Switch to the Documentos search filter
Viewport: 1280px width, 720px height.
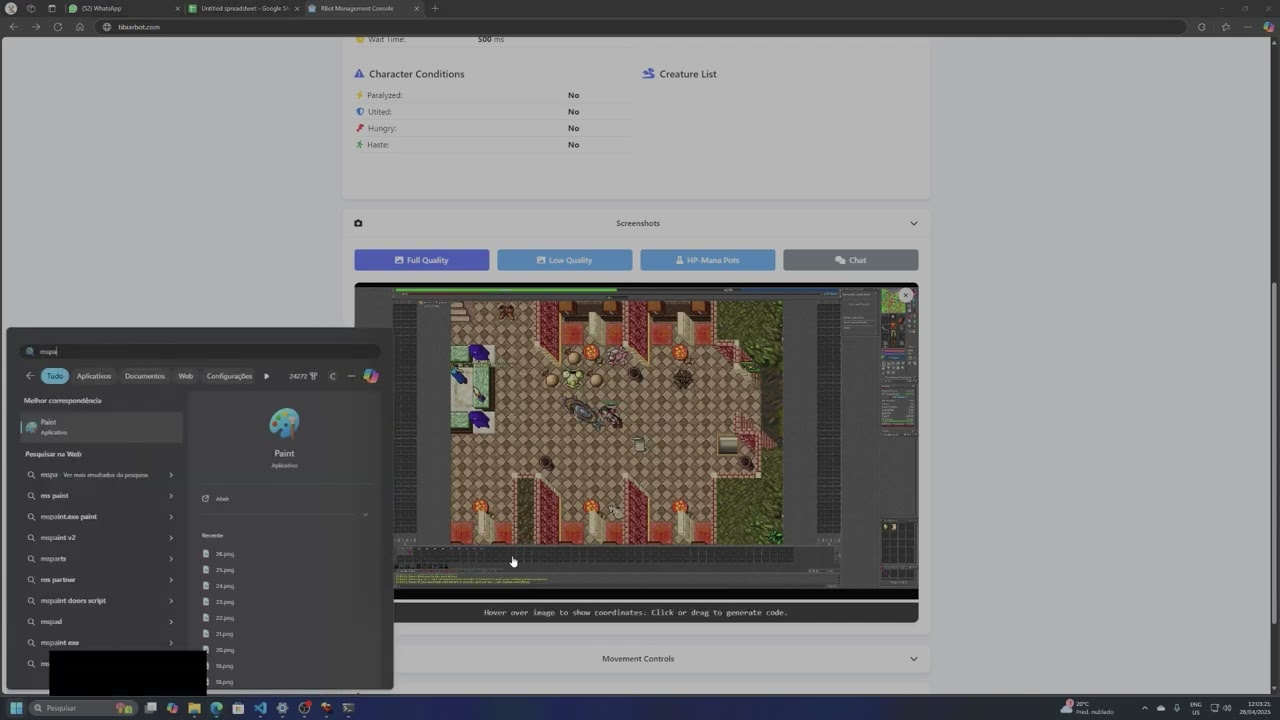145,376
